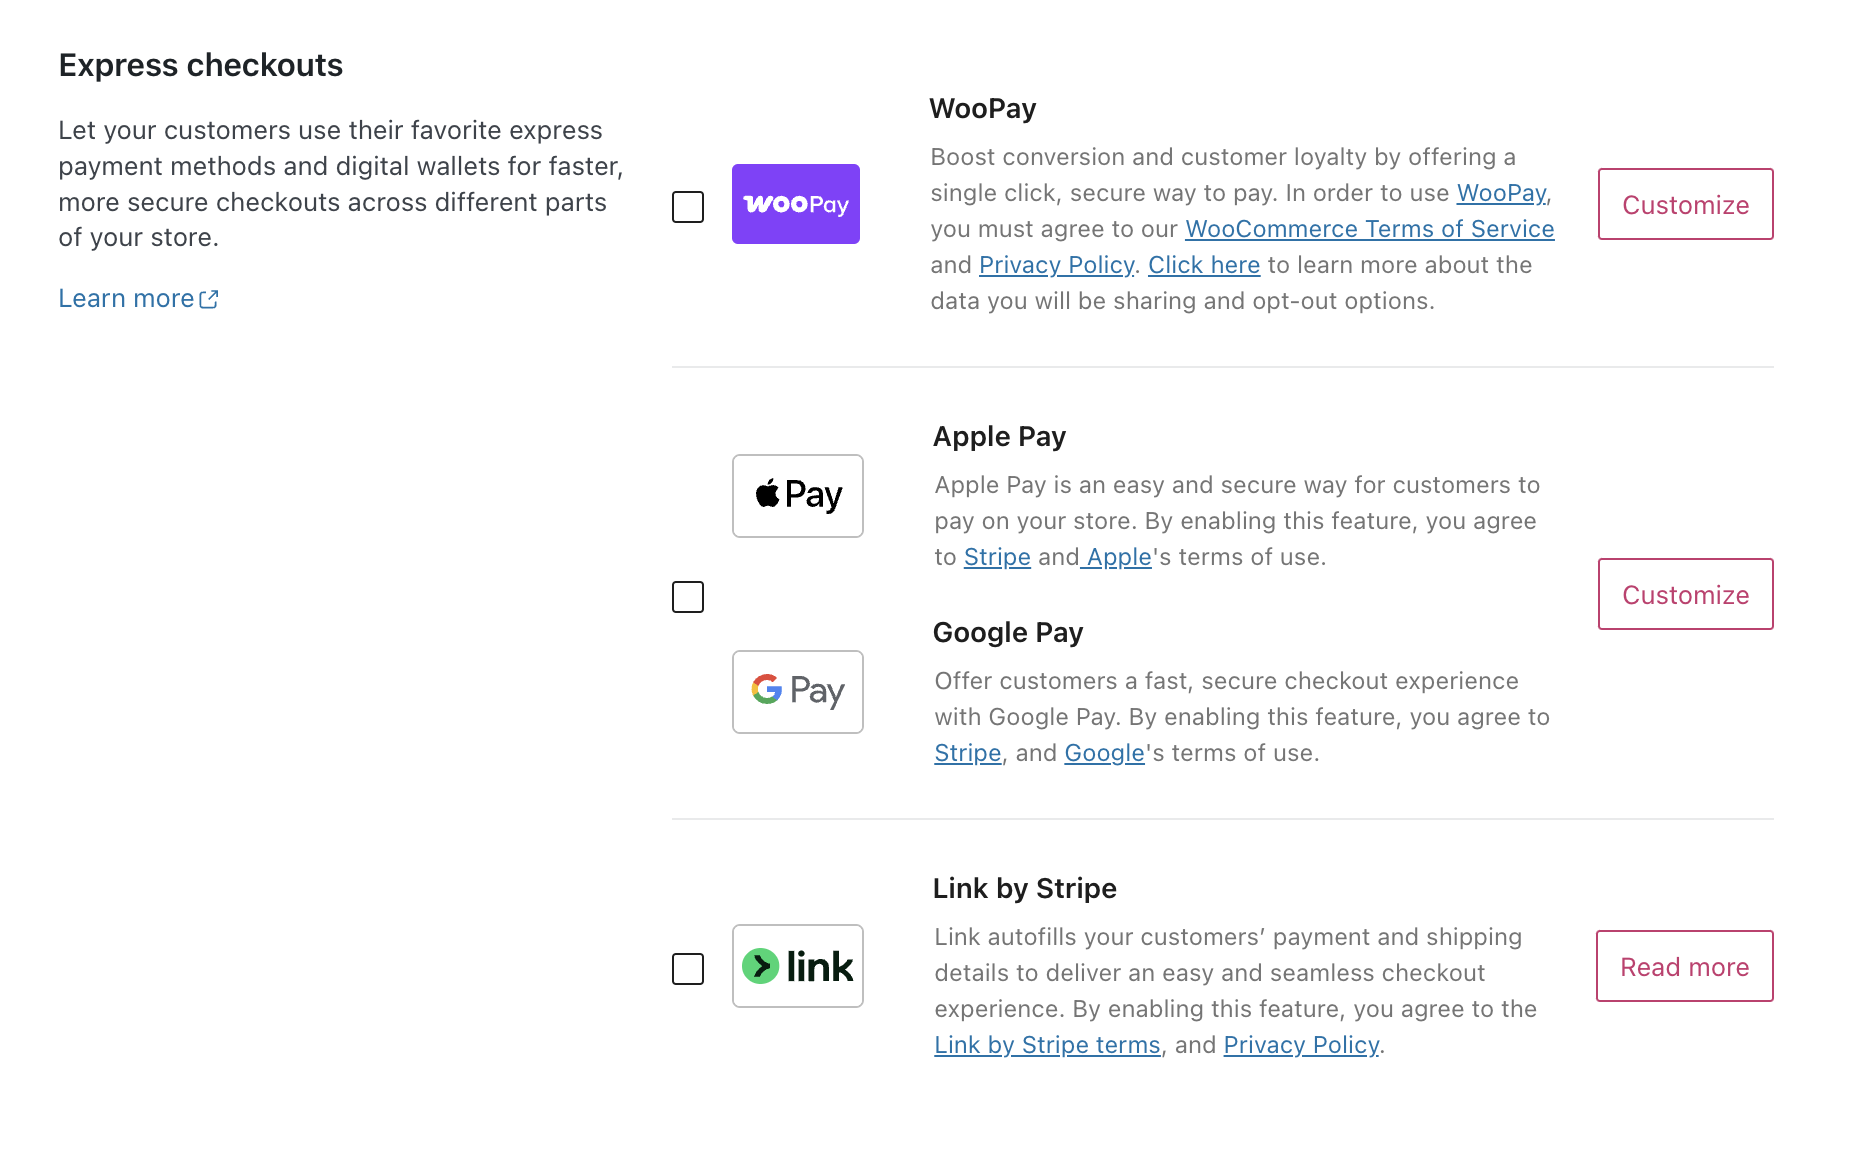Open Google terms of use link
1860x1158 pixels.
pos(1104,753)
